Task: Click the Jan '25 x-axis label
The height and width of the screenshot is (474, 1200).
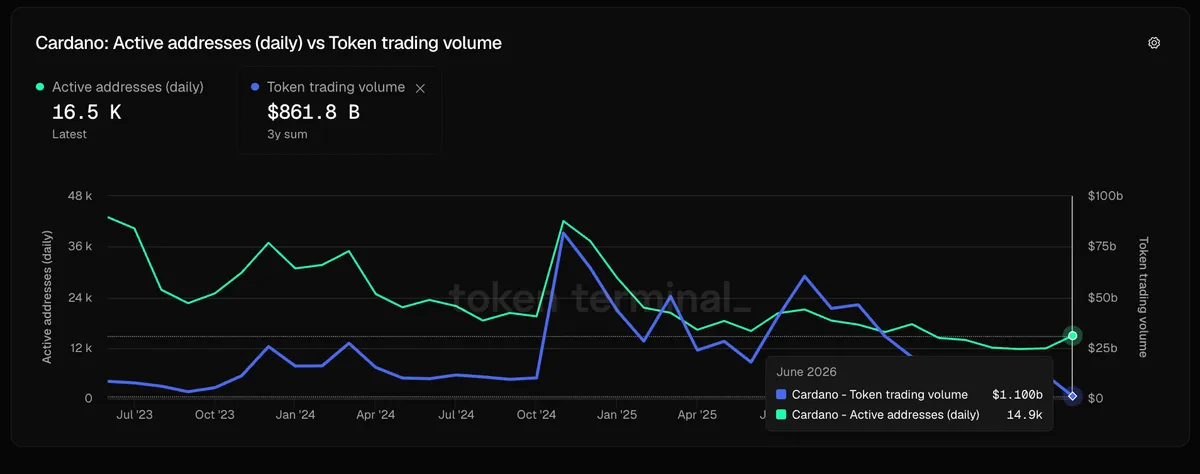Action: 617,414
